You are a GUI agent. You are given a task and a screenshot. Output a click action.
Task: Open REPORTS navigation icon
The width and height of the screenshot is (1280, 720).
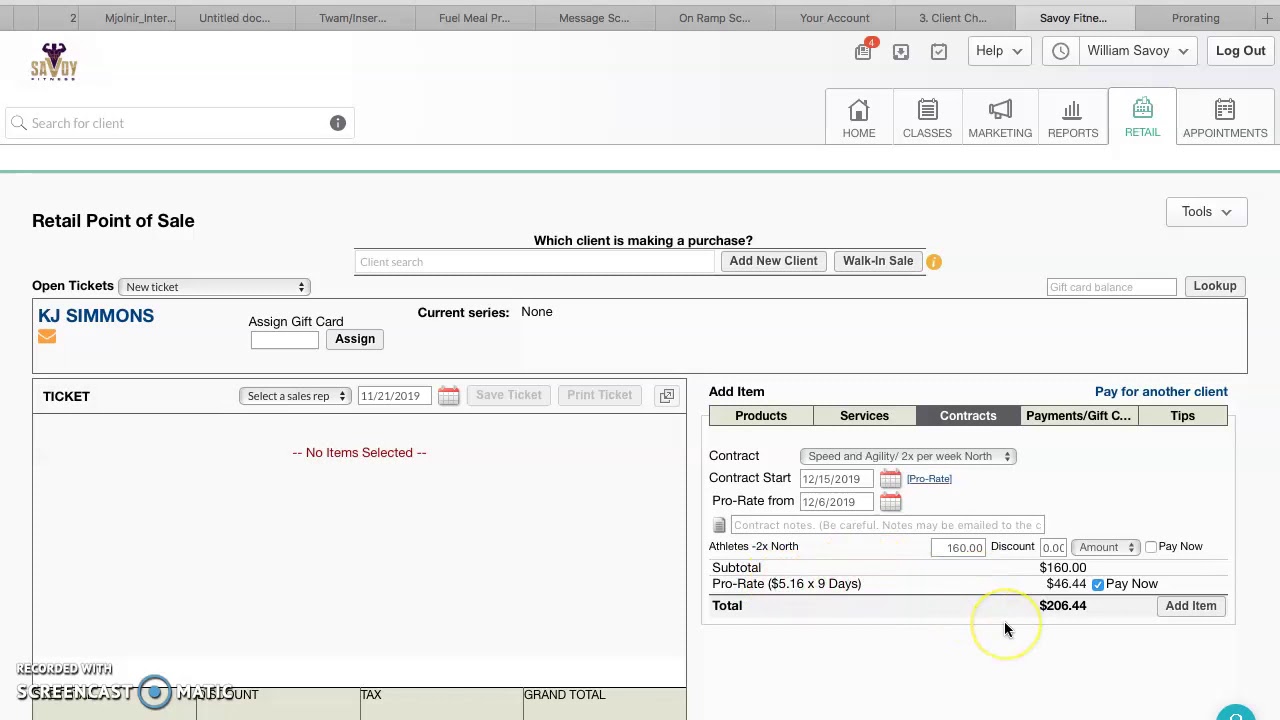click(1073, 118)
